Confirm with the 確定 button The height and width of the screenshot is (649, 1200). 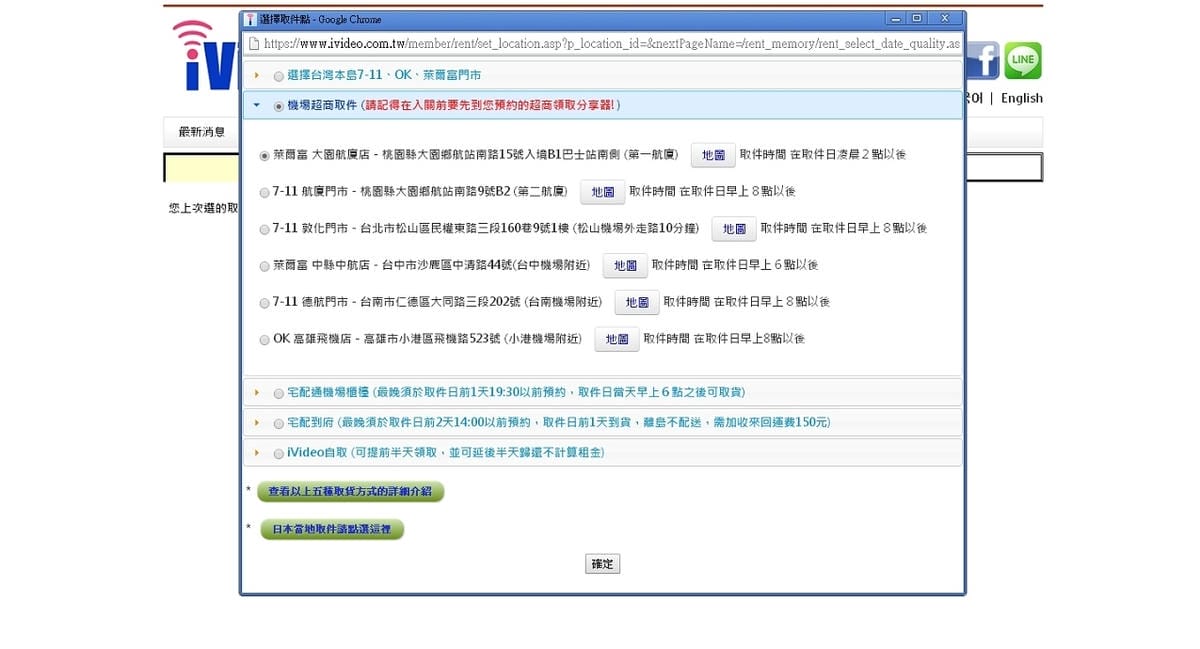pos(603,564)
